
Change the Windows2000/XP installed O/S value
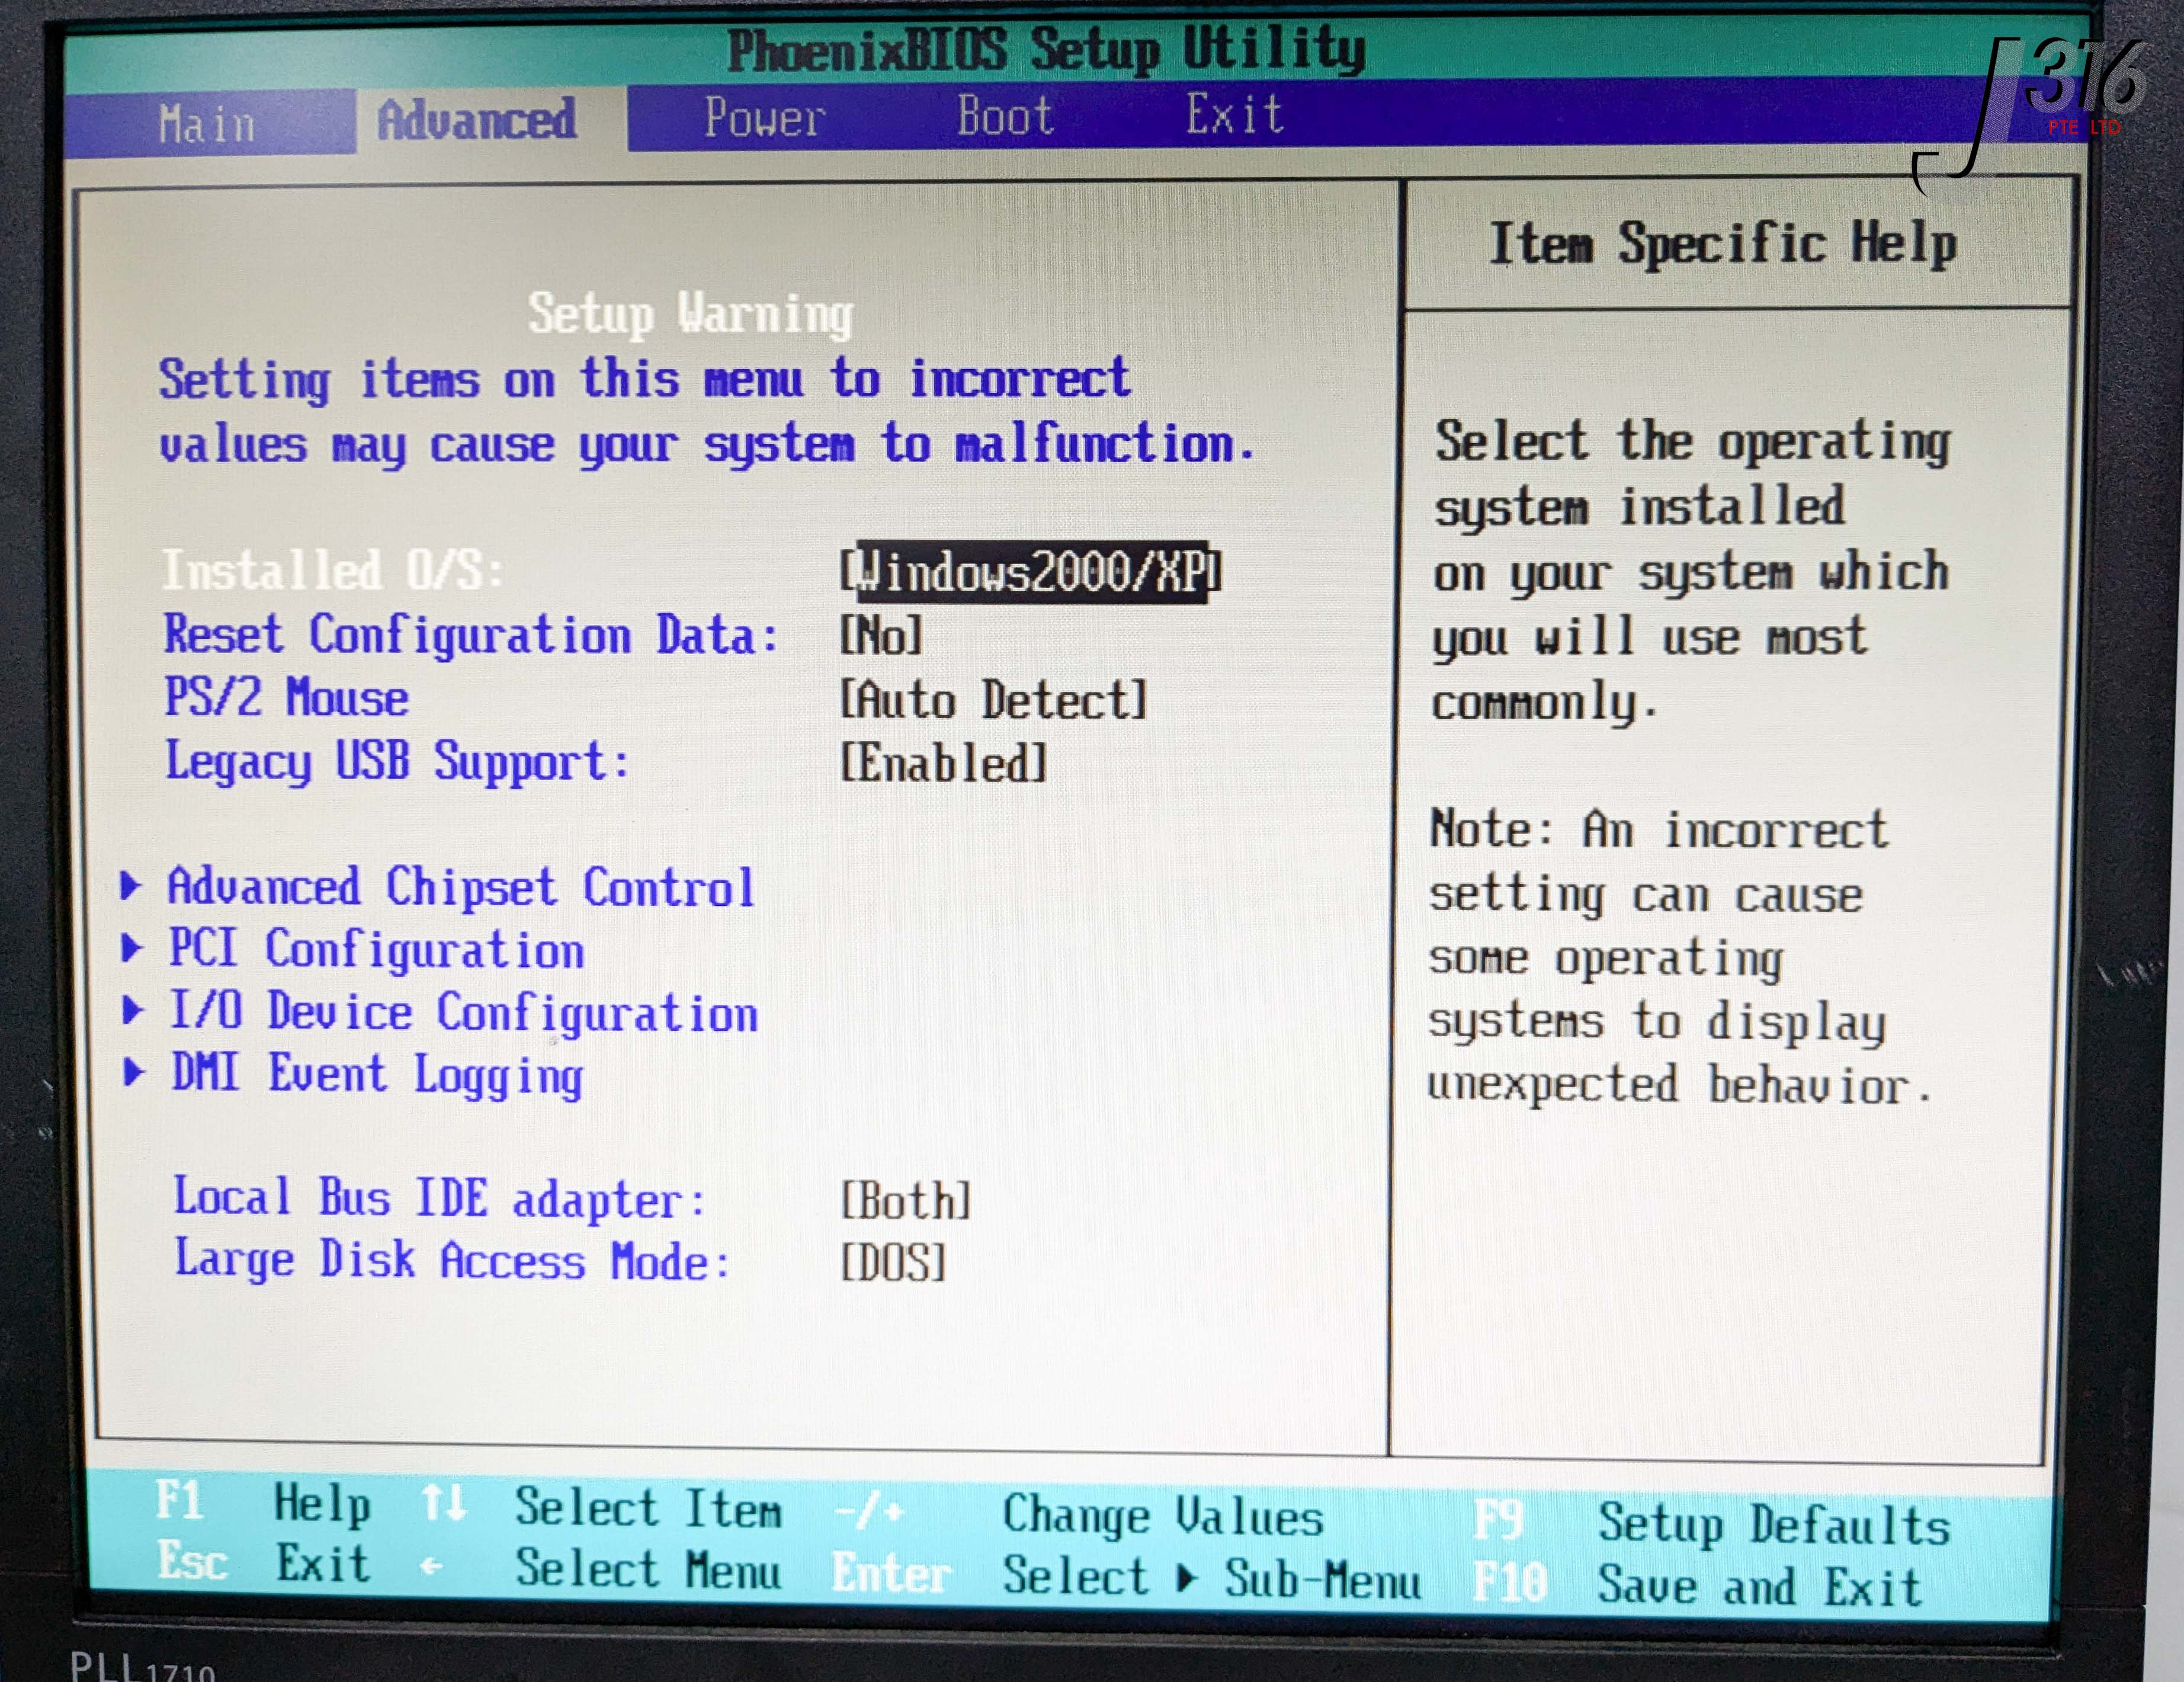(1031, 572)
